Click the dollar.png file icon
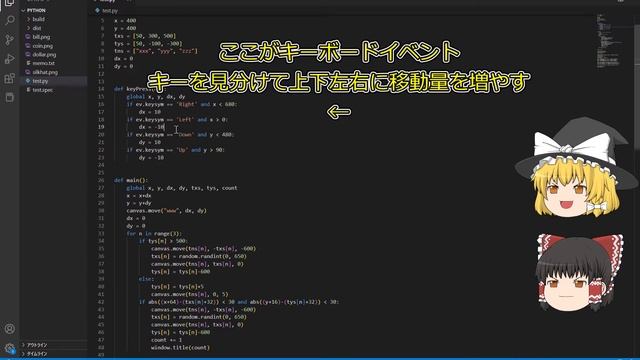The image size is (640, 360). pos(28,54)
